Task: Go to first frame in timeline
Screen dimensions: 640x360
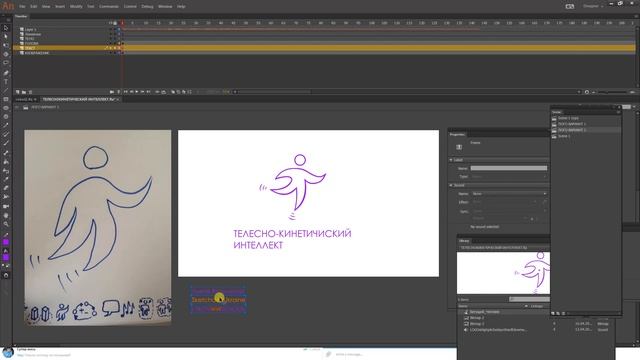Action: tap(126, 92)
